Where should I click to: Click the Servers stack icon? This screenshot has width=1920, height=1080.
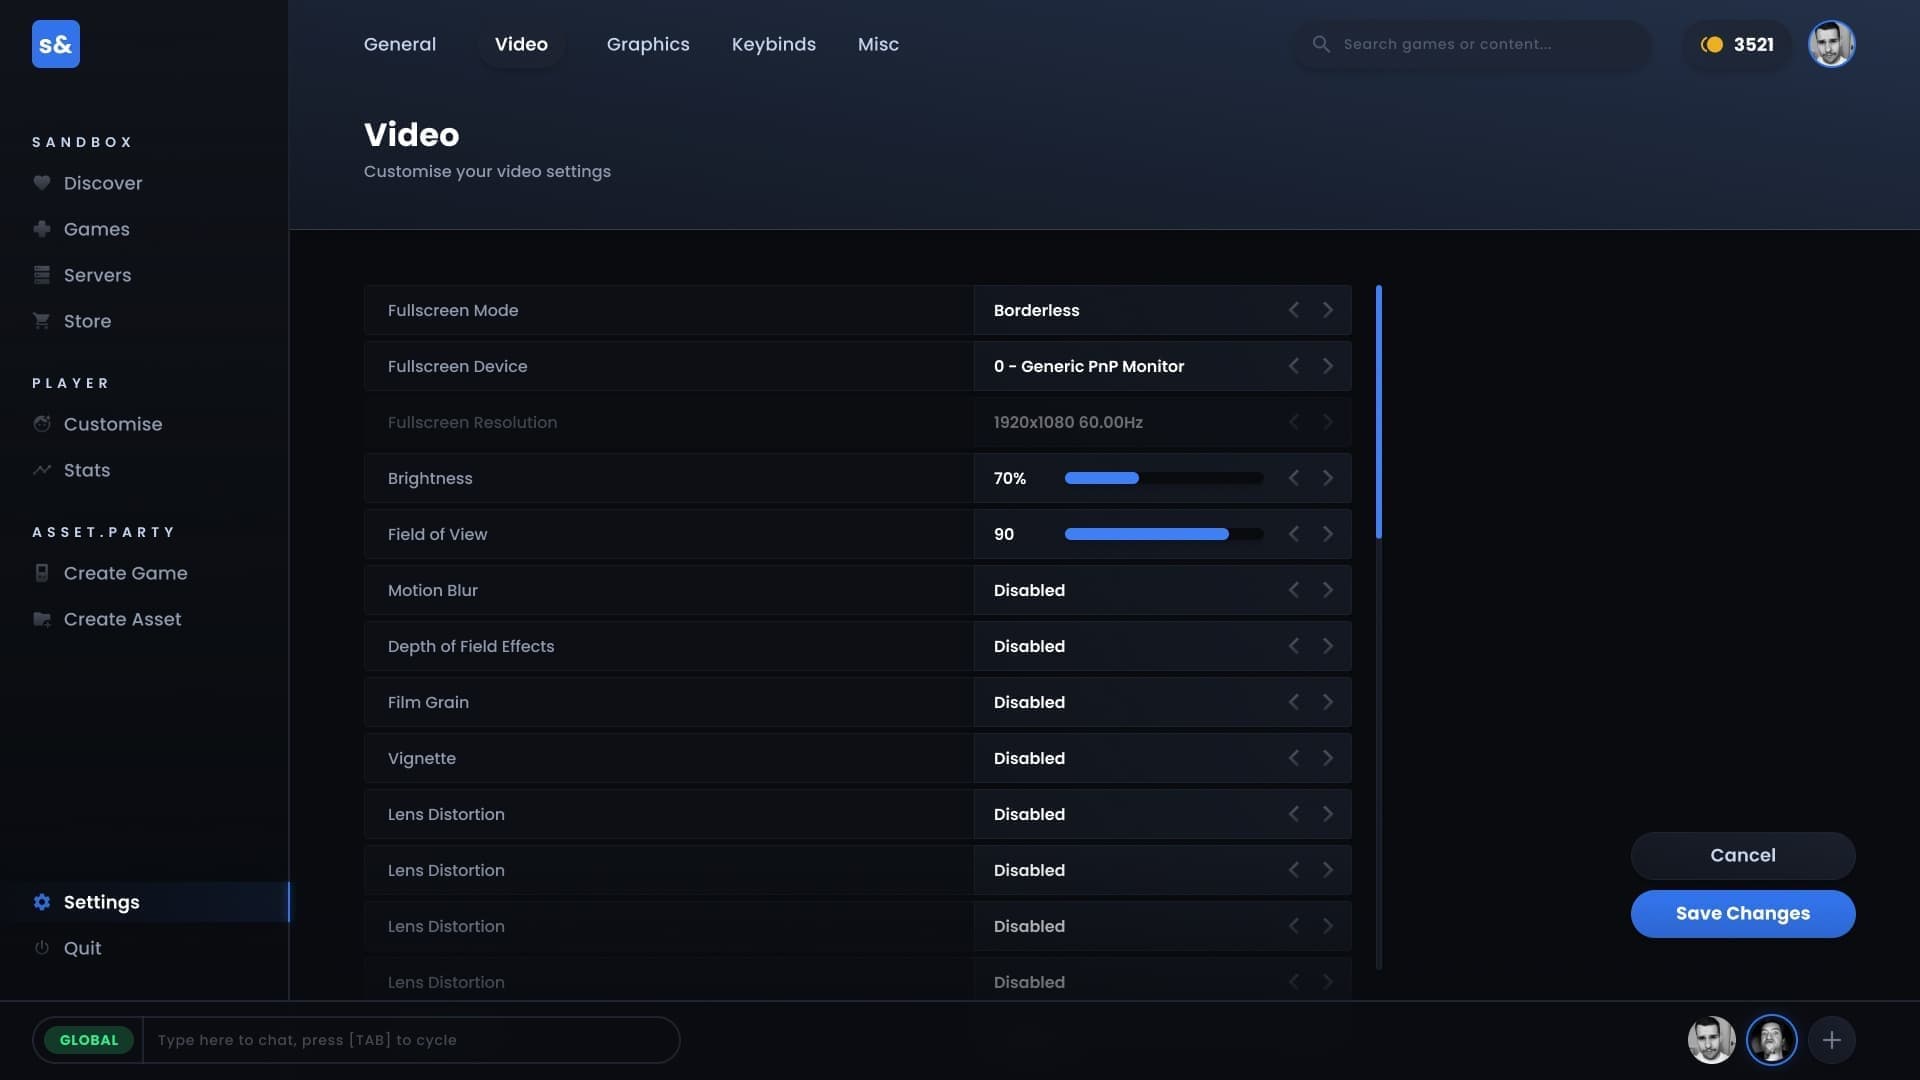point(41,275)
